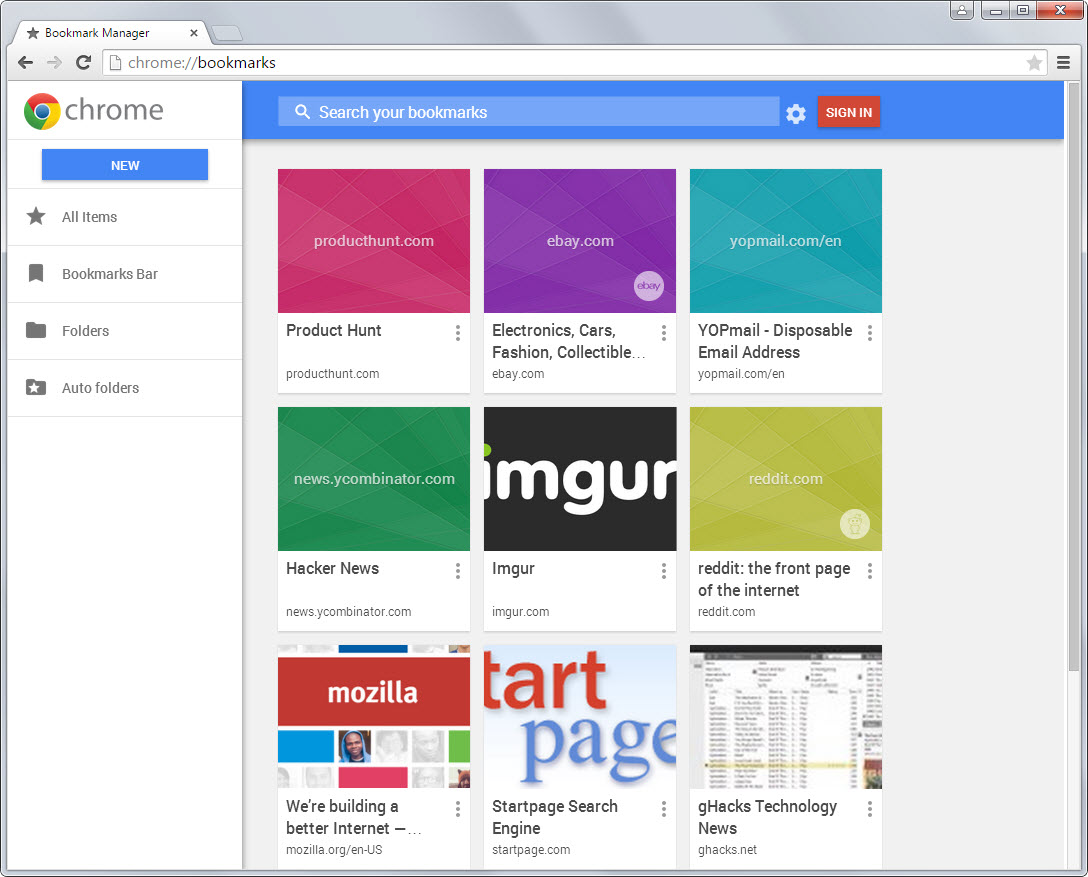Open a new tab with the blank tab button
The image size is (1088, 877).
226,33
